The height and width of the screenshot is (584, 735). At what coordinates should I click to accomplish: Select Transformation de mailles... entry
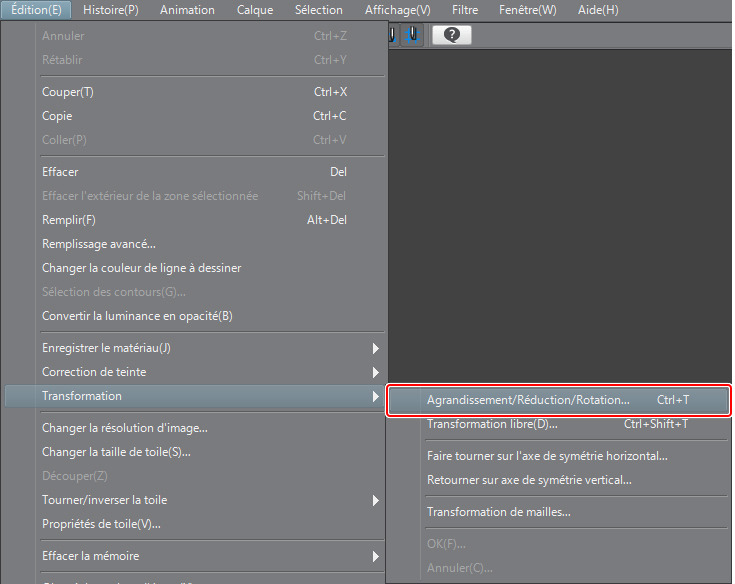558,512
